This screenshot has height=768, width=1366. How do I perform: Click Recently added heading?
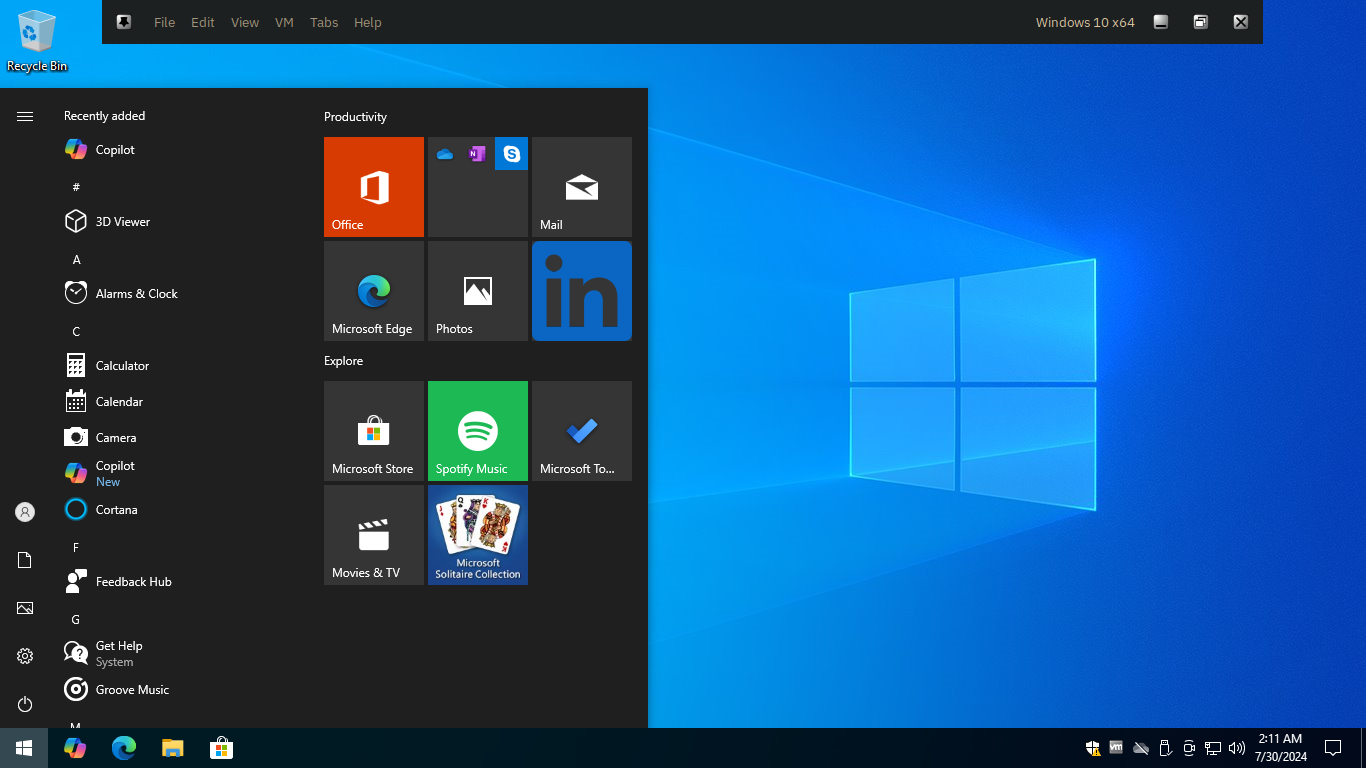[104, 116]
